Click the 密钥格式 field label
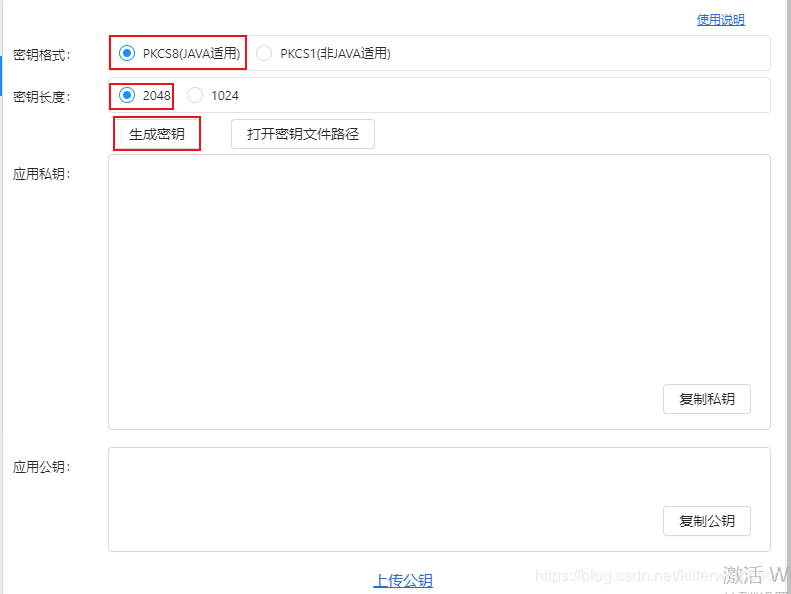The image size is (791, 594). tap(41, 54)
